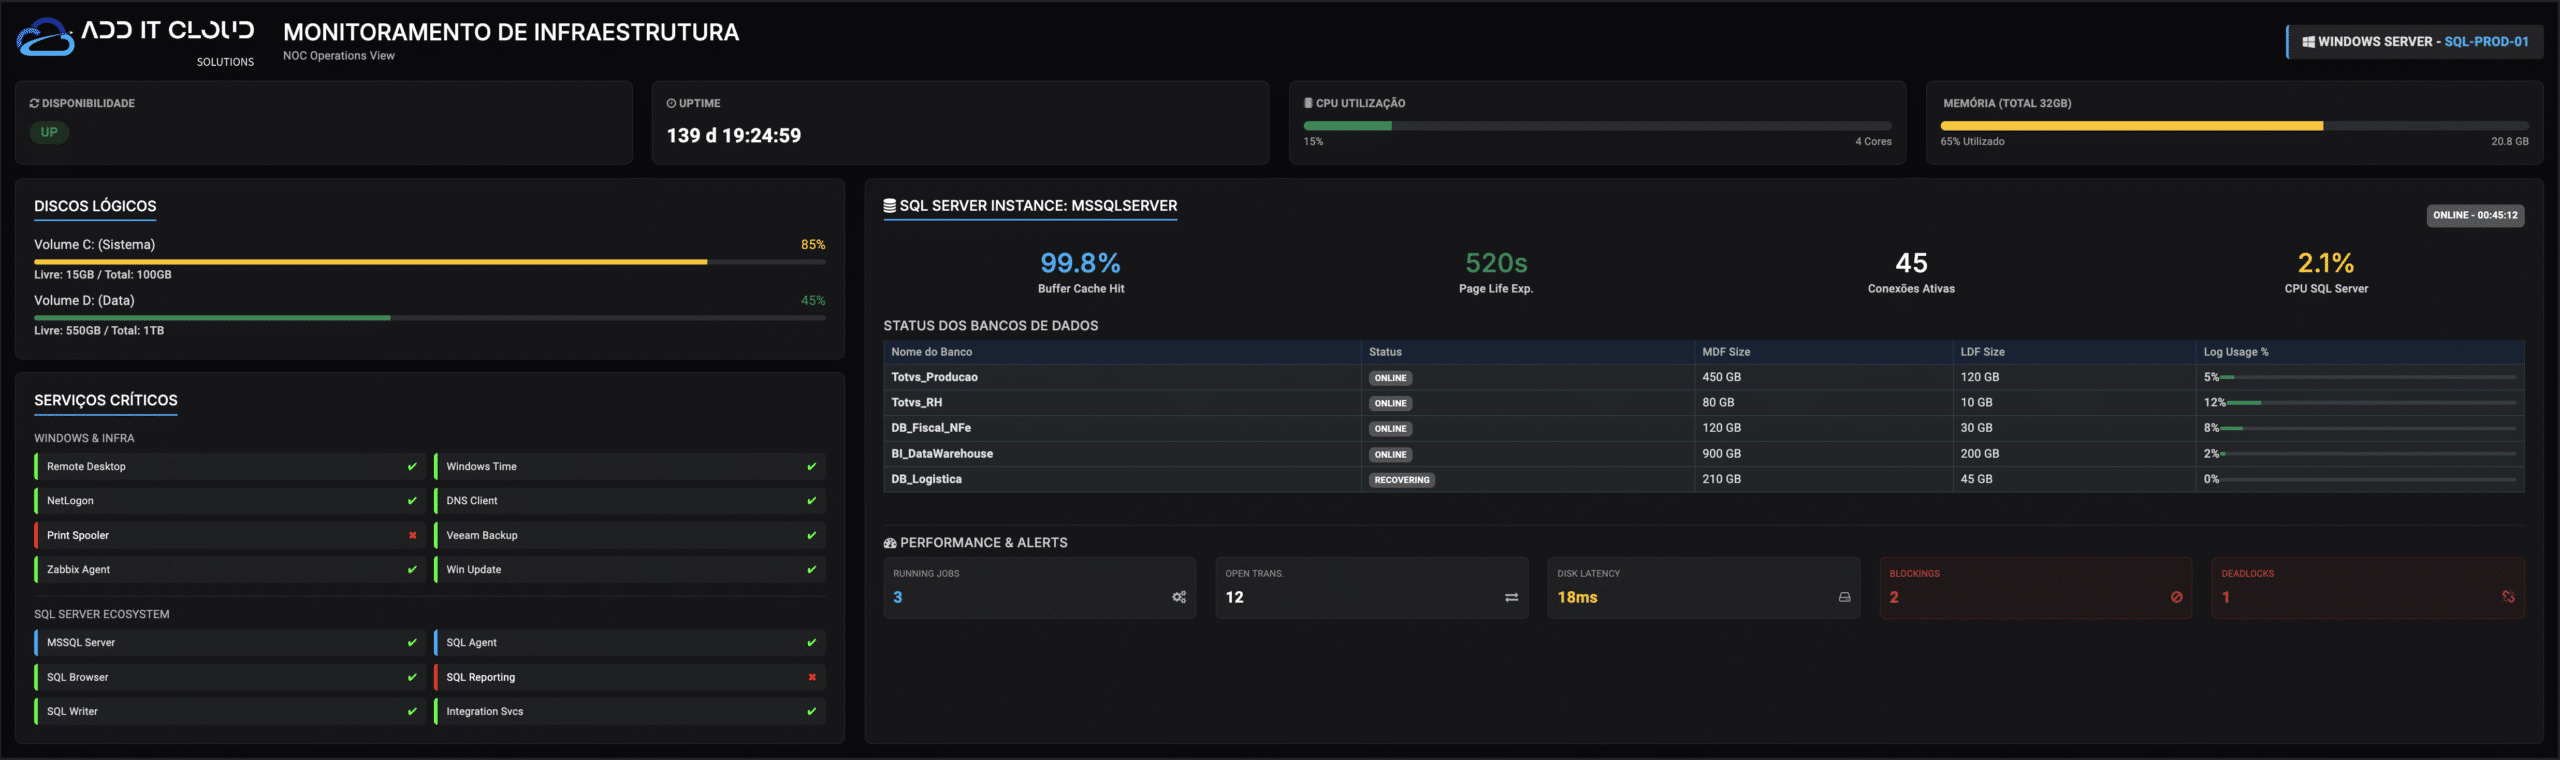Screen dimensions: 2560x760
Task: Click the green UP availability badge
Action: (x=49, y=132)
